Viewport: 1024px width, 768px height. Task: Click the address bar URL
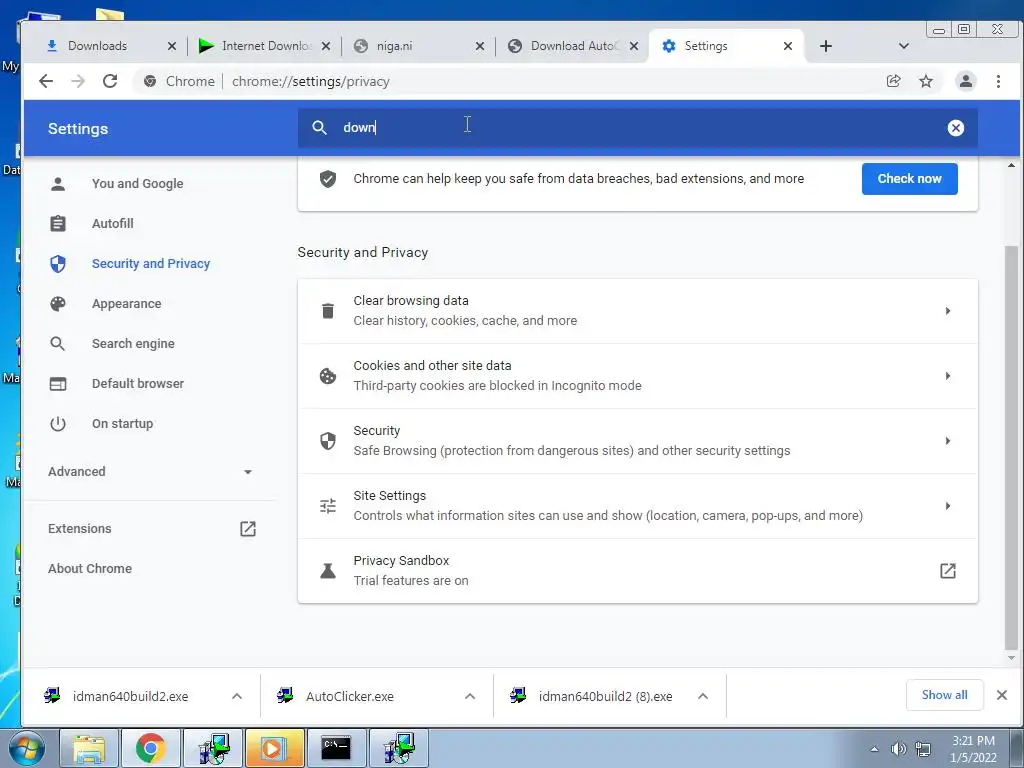(x=311, y=81)
